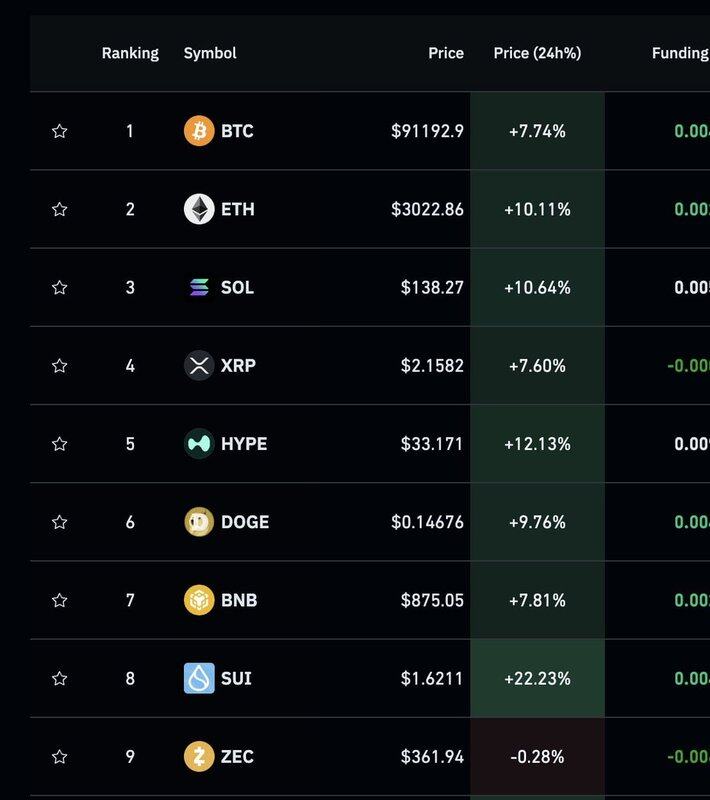Sort by Price (24h%) column header
Viewport: 710px width, 800px height.
pyautogui.click(x=537, y=53)
